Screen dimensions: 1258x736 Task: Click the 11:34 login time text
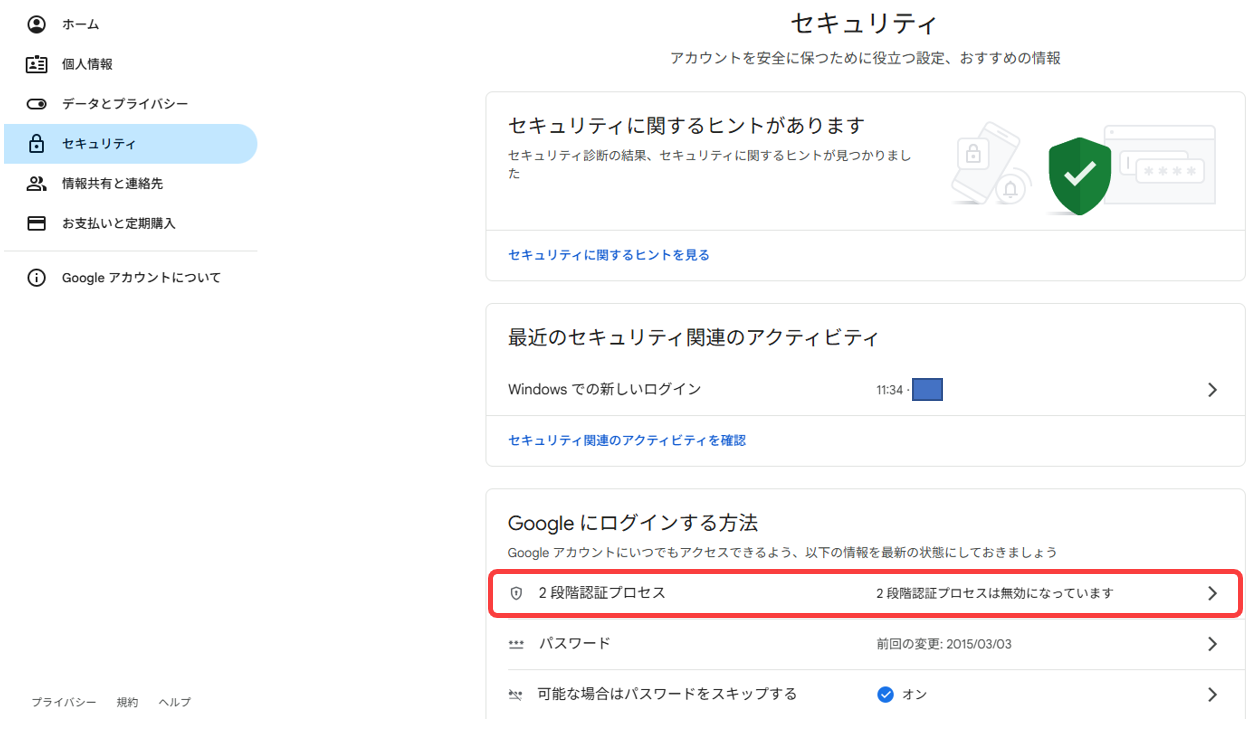tap(889, 390)
